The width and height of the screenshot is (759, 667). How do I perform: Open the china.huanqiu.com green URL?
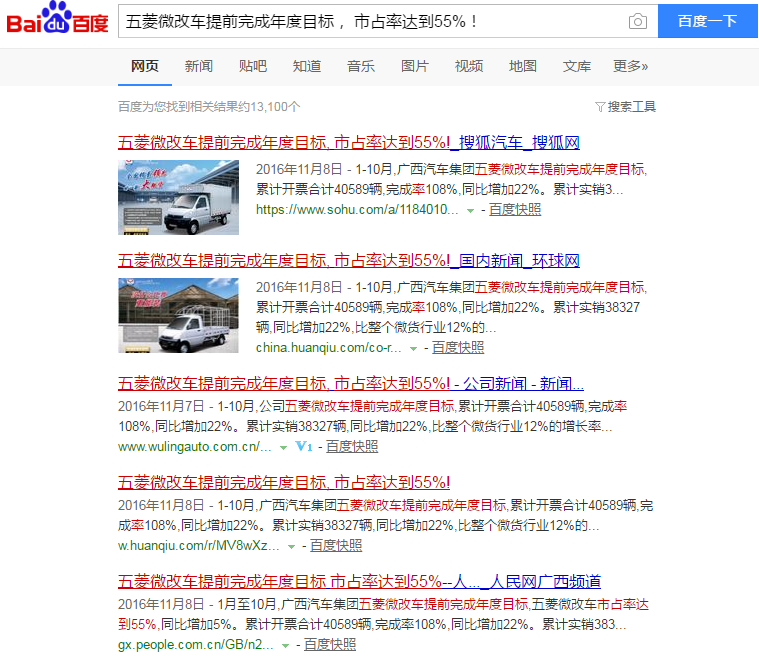point(328,348)
